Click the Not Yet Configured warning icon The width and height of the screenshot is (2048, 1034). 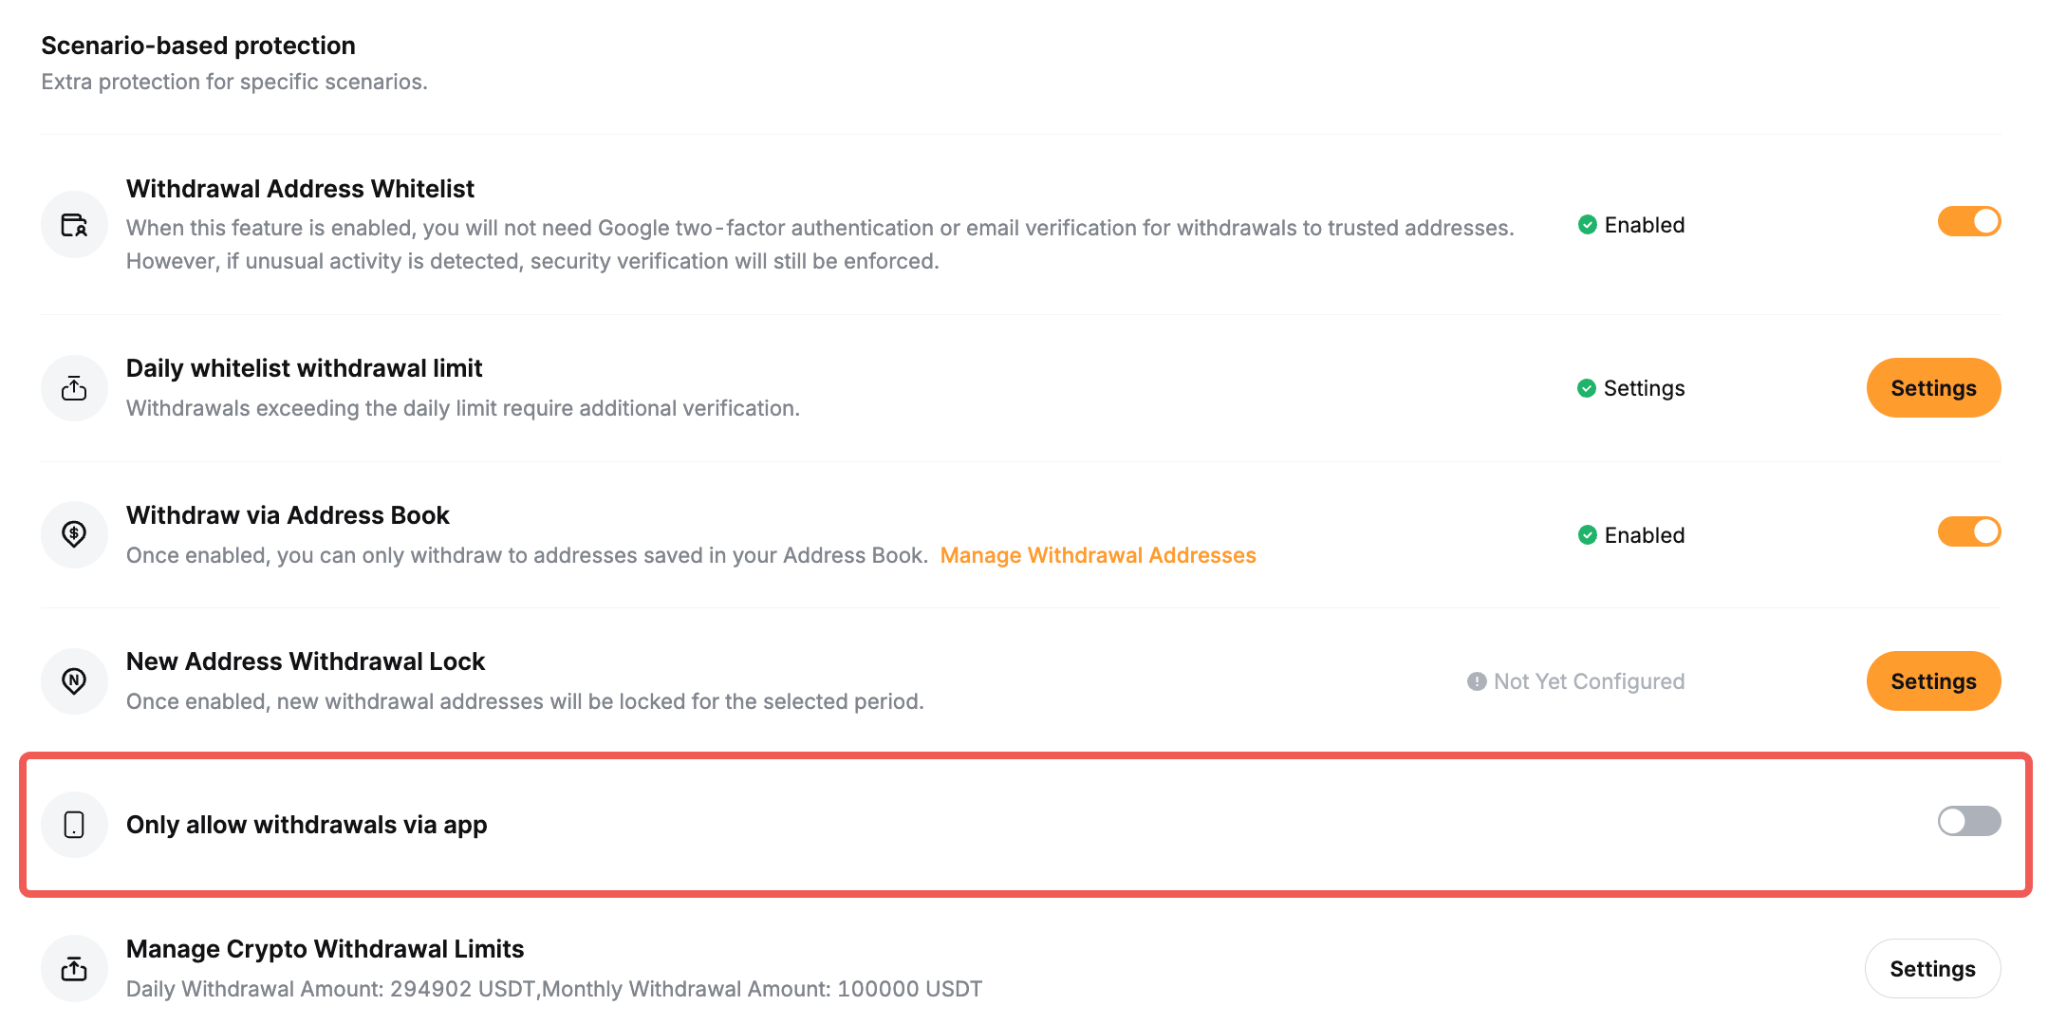pos(1477,681)
